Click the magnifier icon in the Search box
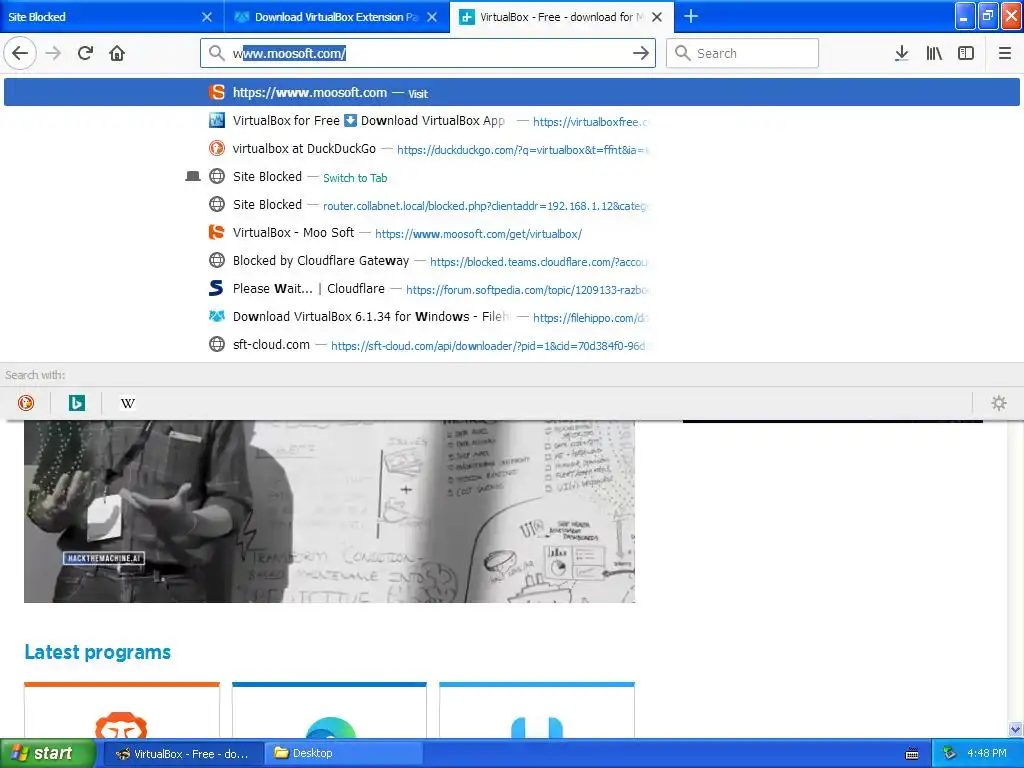This screenshot has height=768, width=1024. 682,53
